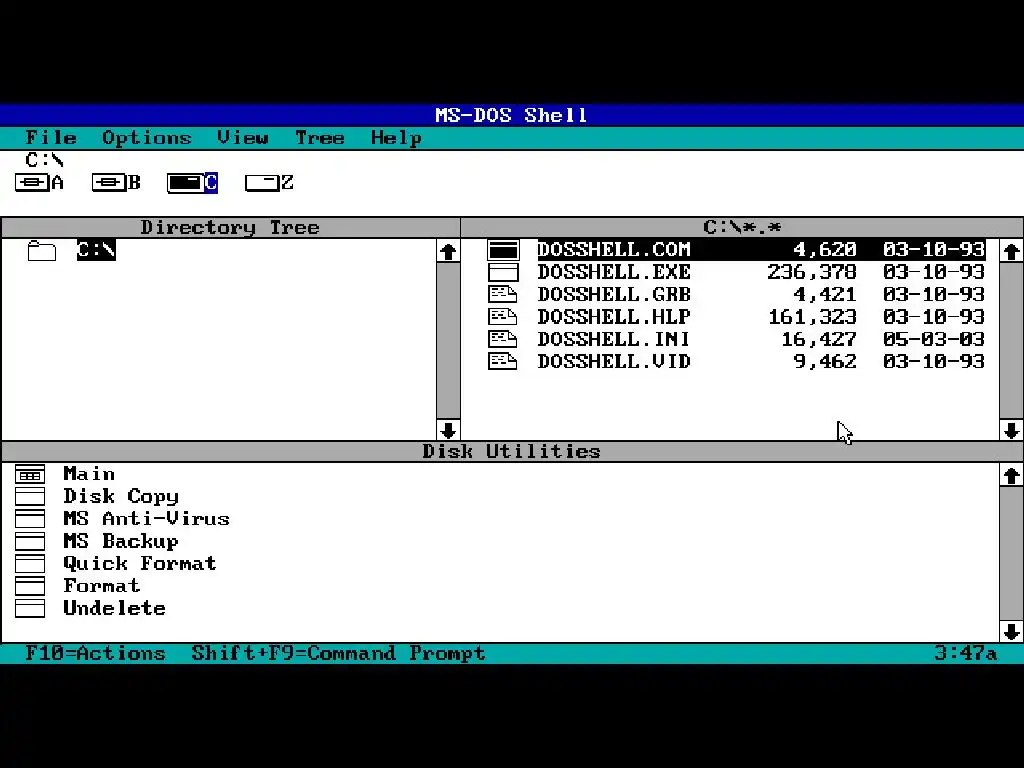
Task: Click the 05-03-03 date of DOSSHELL.INI
Action: (934, 339)
